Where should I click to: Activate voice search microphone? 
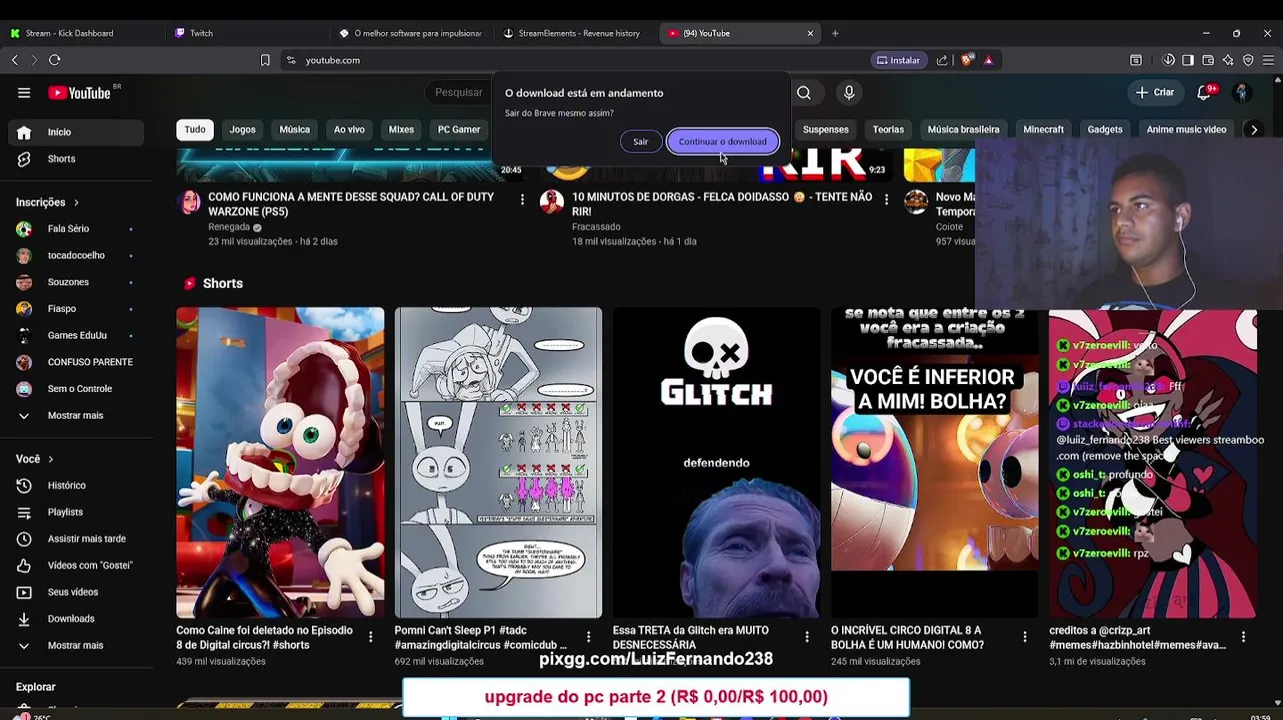pyautogui.click(x=849, y=93)
